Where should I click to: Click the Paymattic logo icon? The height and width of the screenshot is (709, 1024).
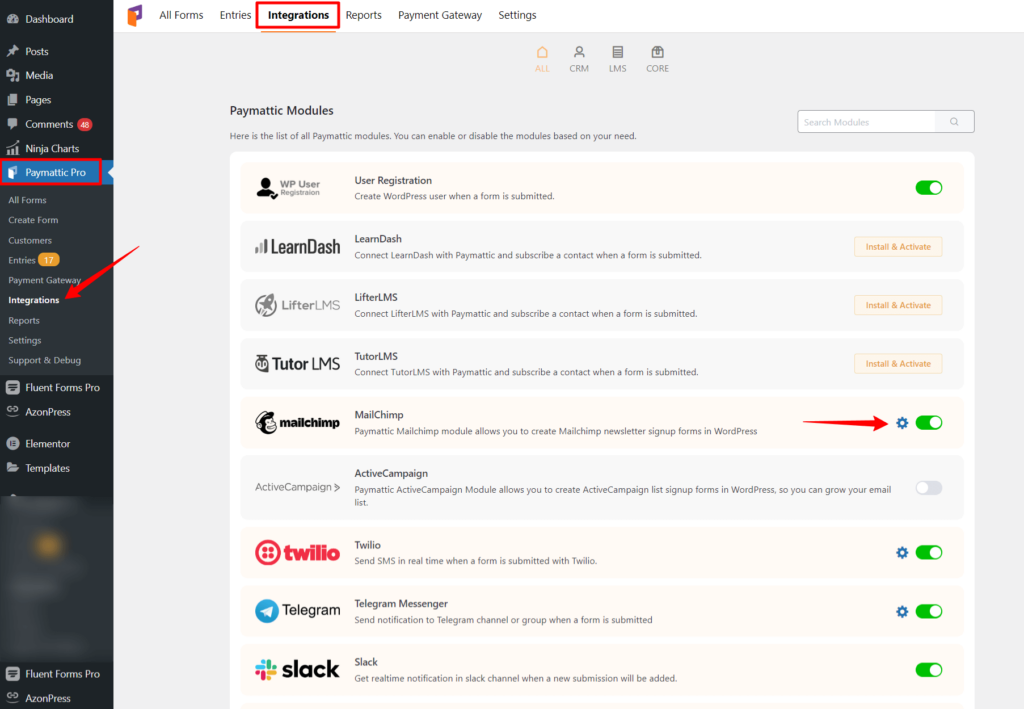click(x=135, y=15)
